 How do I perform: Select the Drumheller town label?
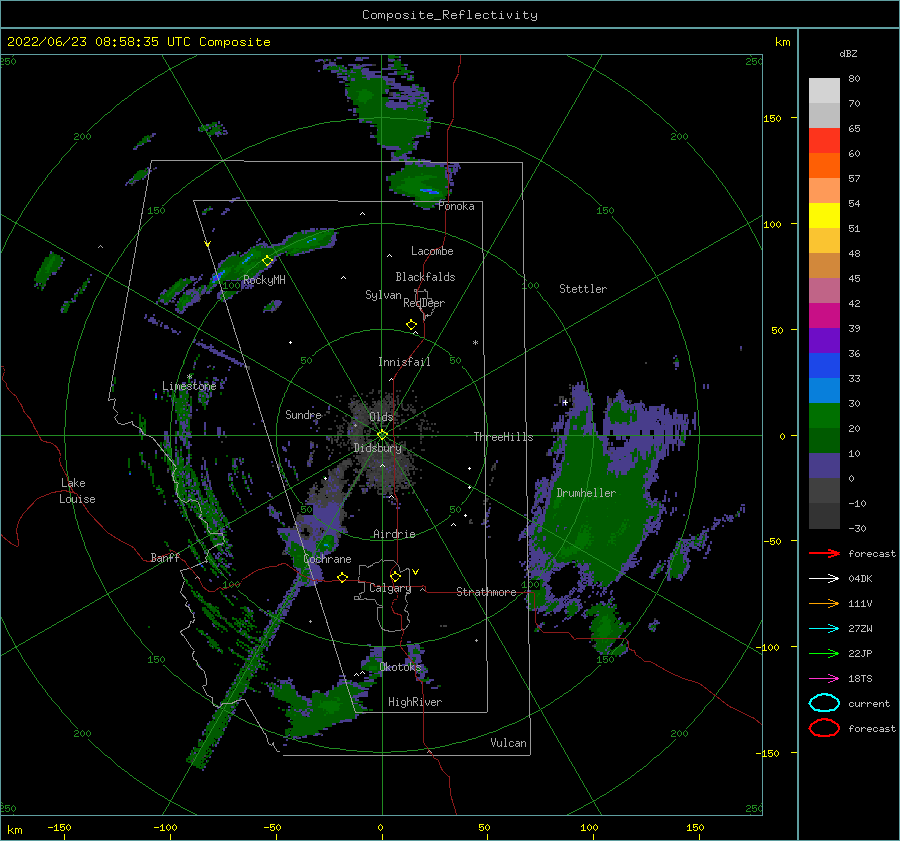(586, 493)
